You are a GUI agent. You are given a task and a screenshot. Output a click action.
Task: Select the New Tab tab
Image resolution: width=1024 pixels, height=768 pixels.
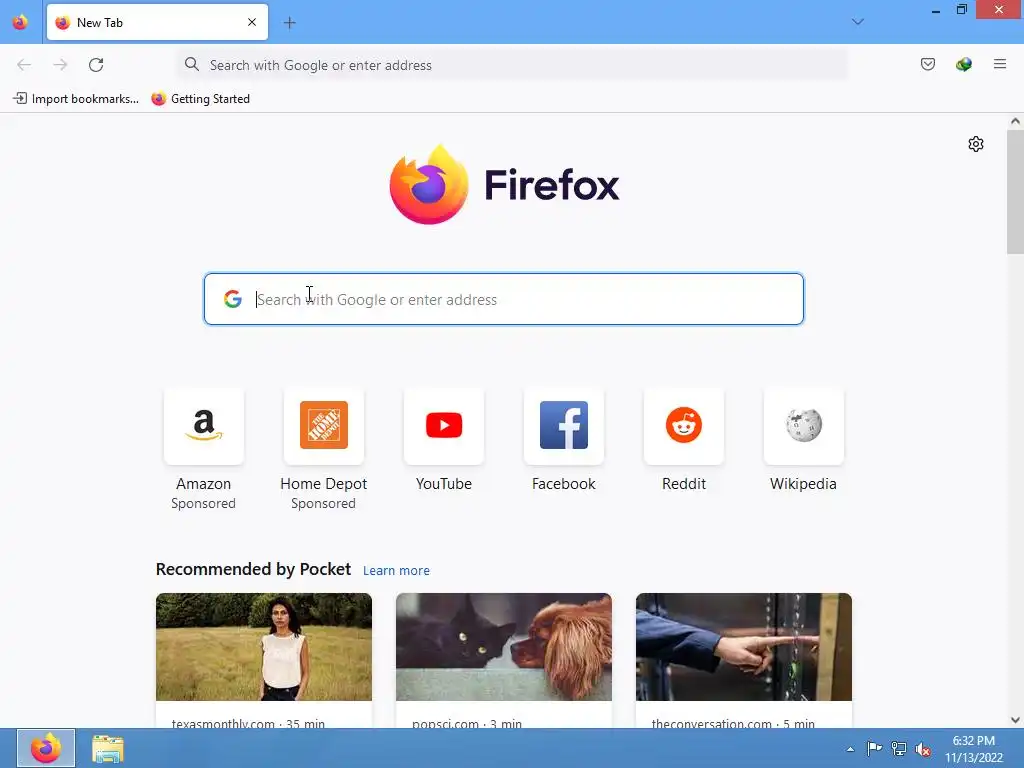pos(157,22)
